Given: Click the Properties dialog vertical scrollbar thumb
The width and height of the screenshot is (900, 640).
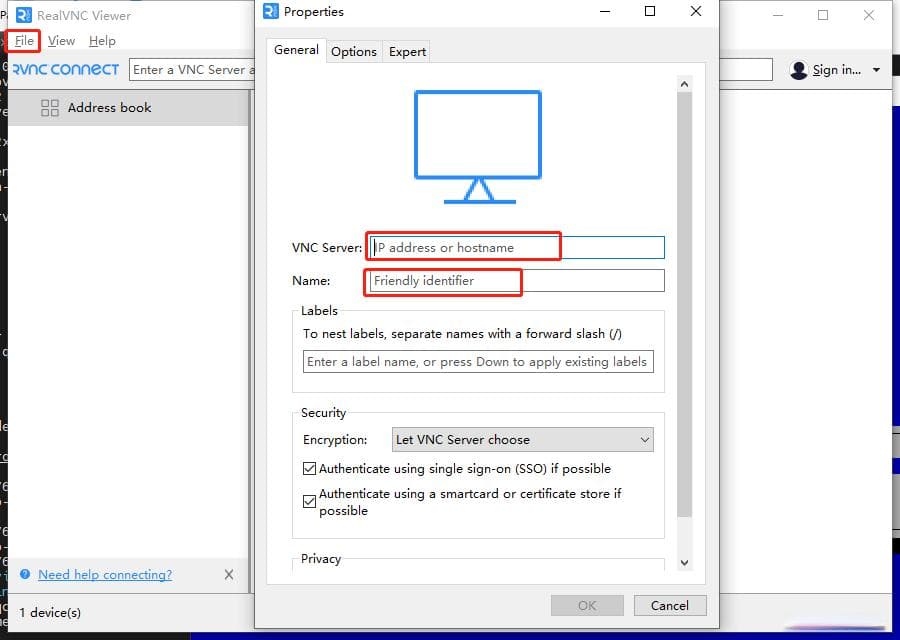Looking at the screenshot, I should (684, 304).
